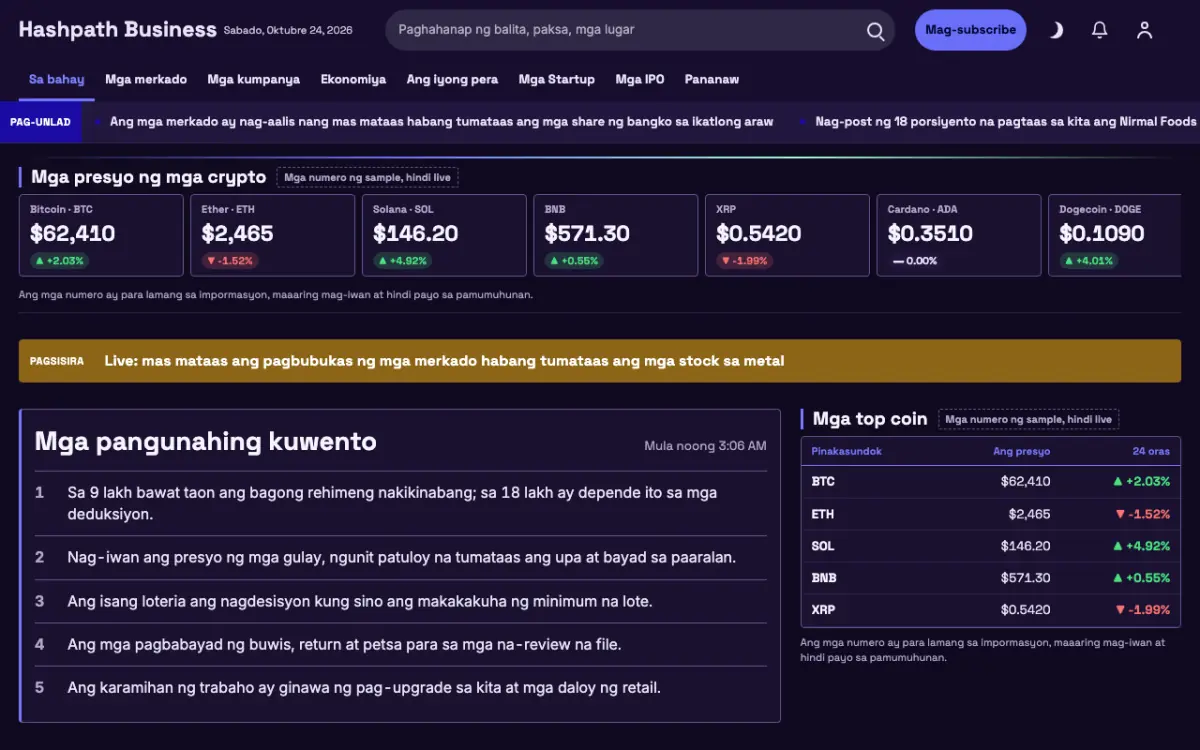1200x750 pixels.
Task: Click the PAG-UNLAD ticker label
Action: [x=41, y=121]
